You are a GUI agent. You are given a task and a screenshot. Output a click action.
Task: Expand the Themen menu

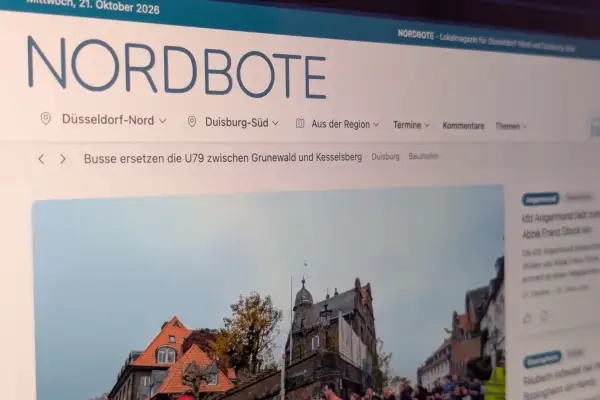pyautogui.click(x=511, y=126)
